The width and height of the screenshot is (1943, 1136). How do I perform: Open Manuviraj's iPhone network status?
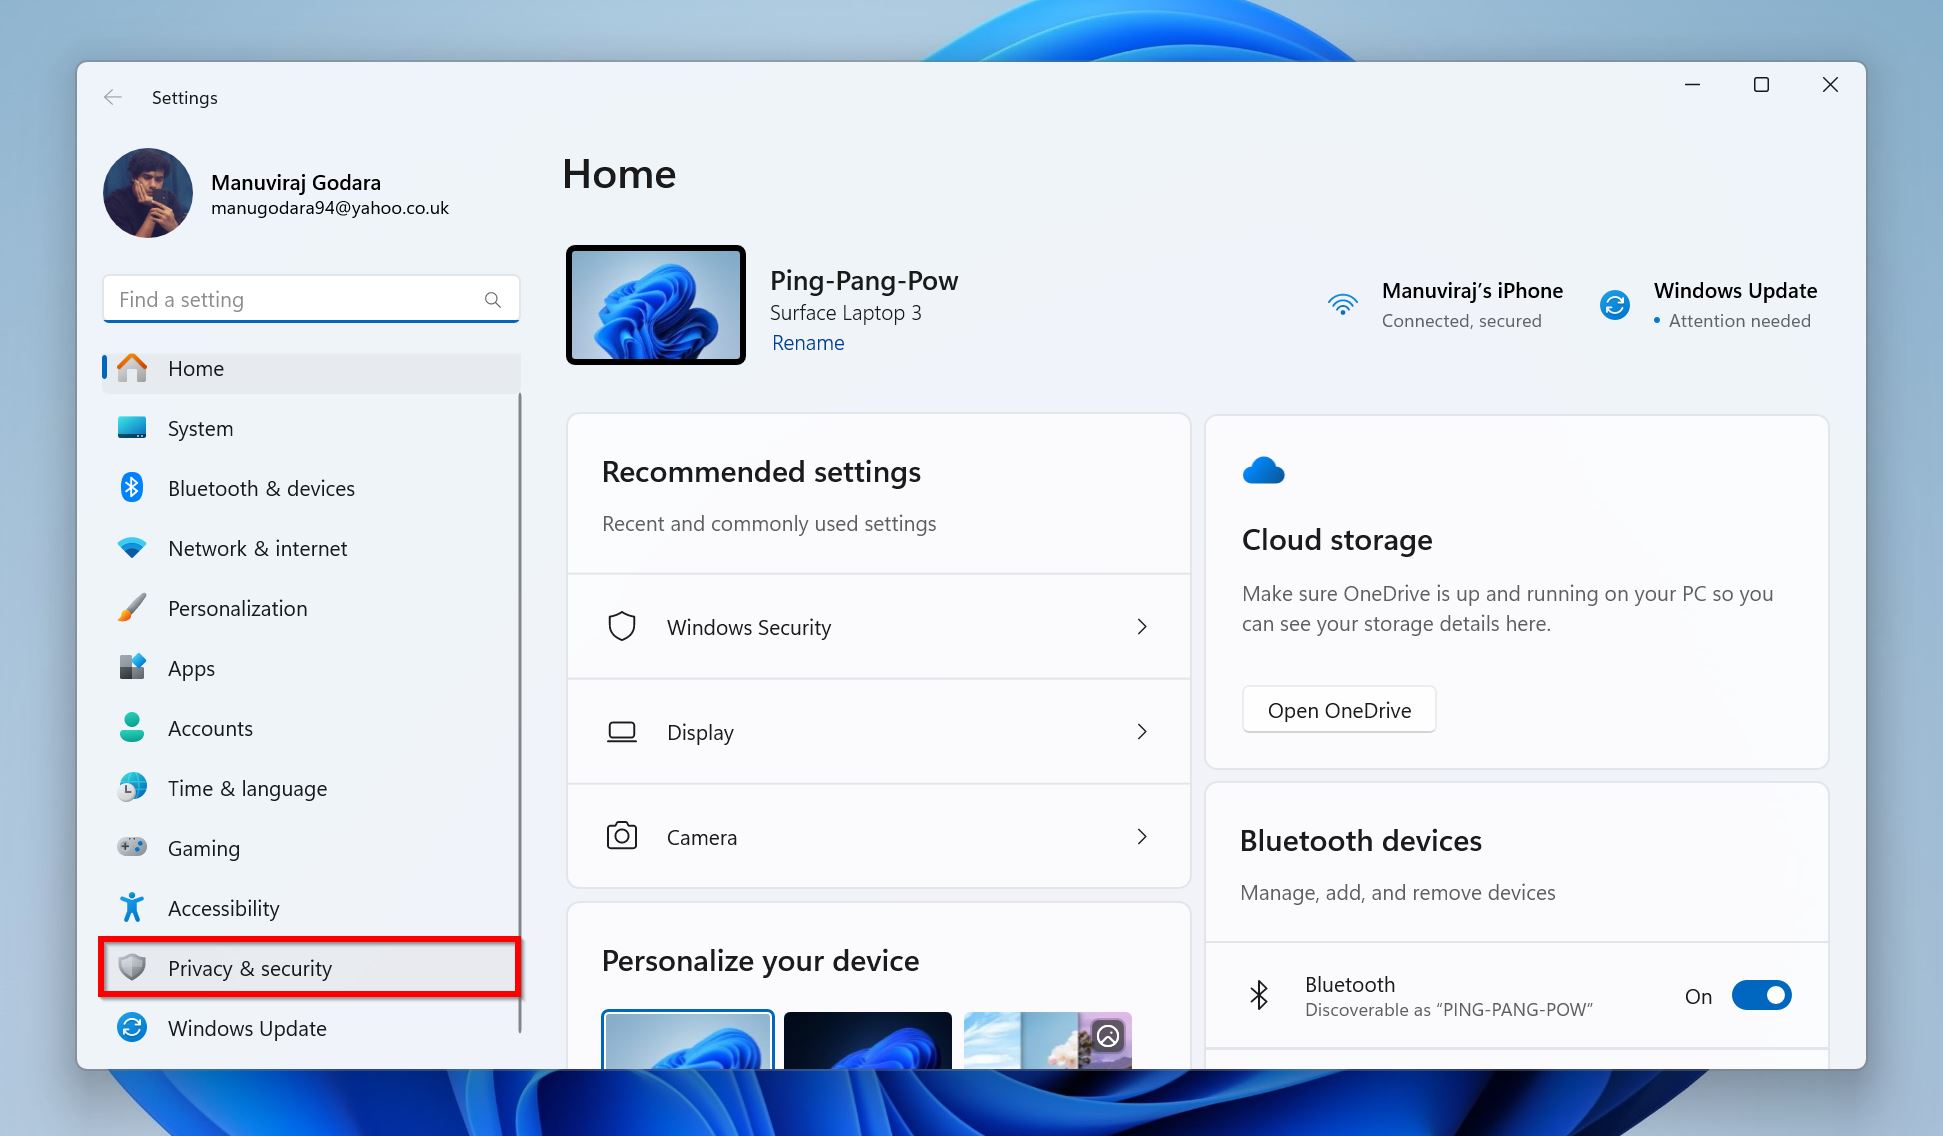[1446, 305]
